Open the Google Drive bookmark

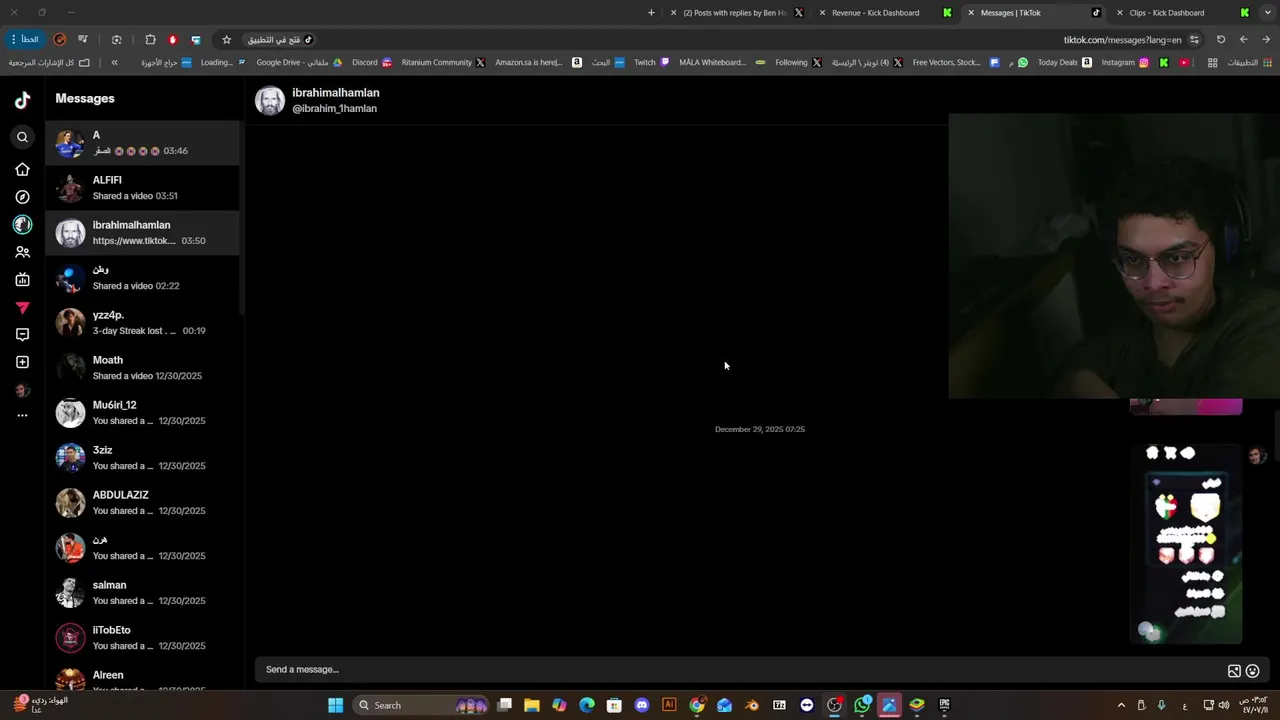click(299, 62)
